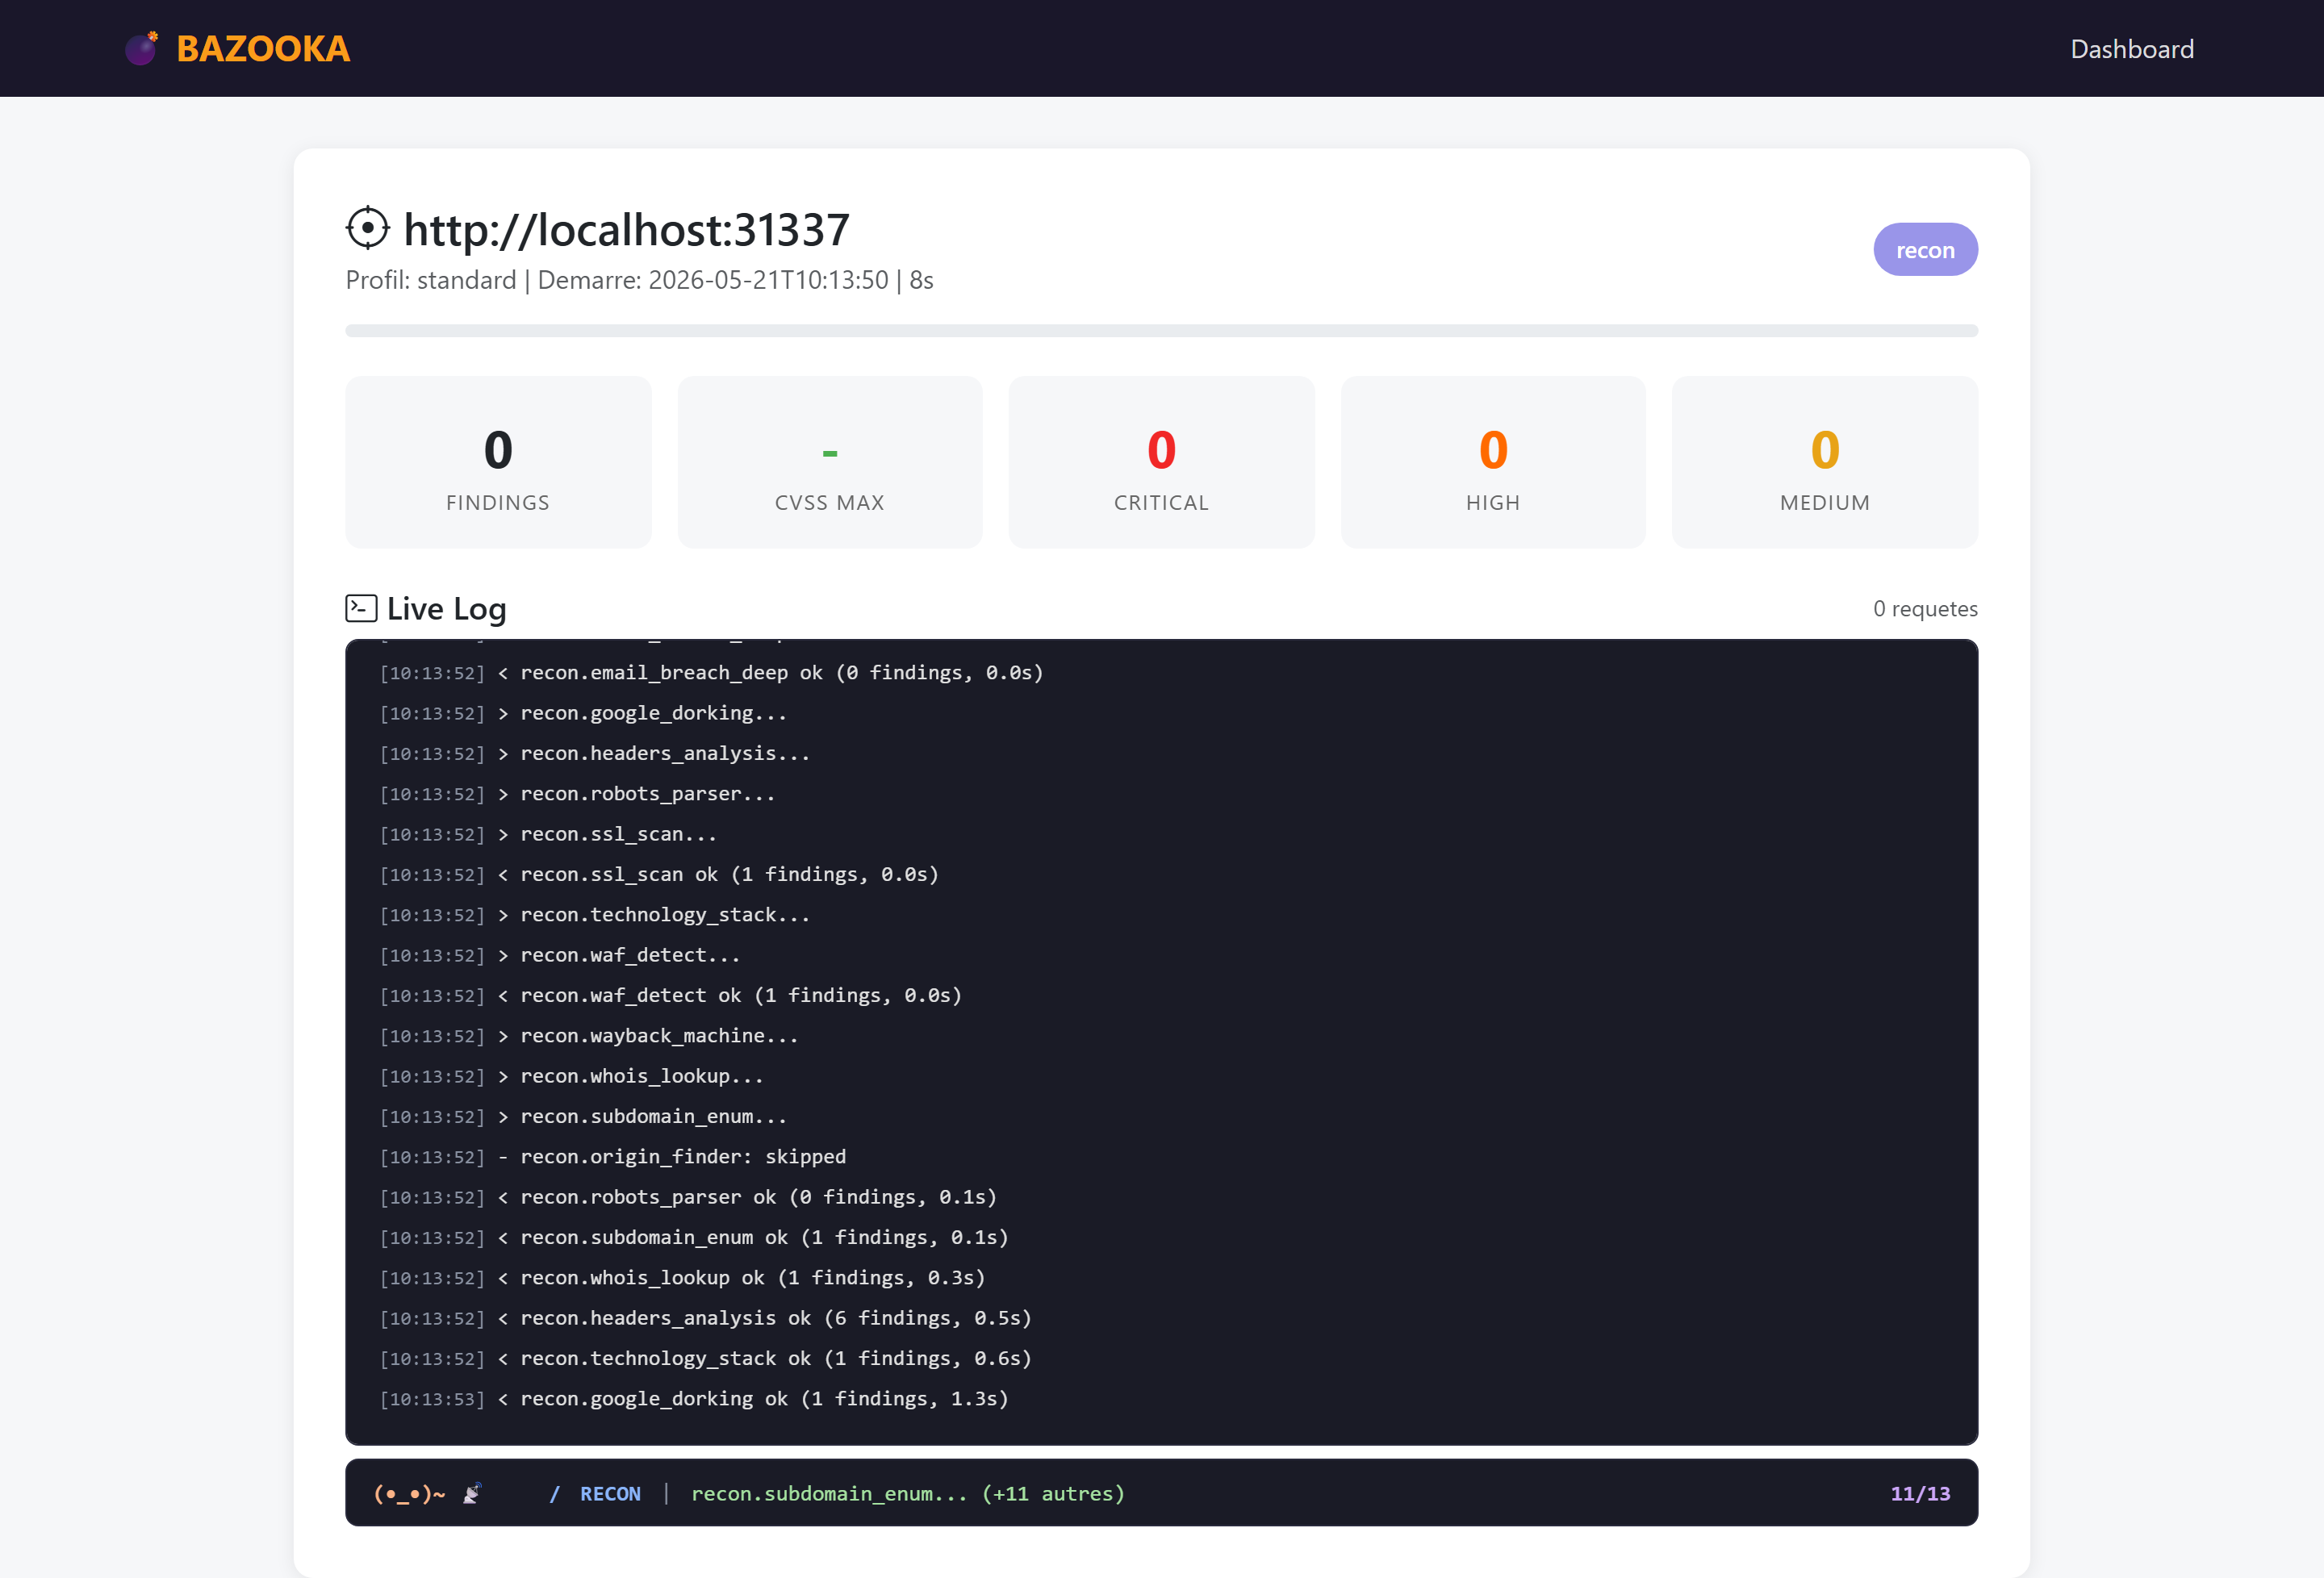Click the status bar current module text
This screenshot has width=2324, height=1578.
[x=908, y=1494]
